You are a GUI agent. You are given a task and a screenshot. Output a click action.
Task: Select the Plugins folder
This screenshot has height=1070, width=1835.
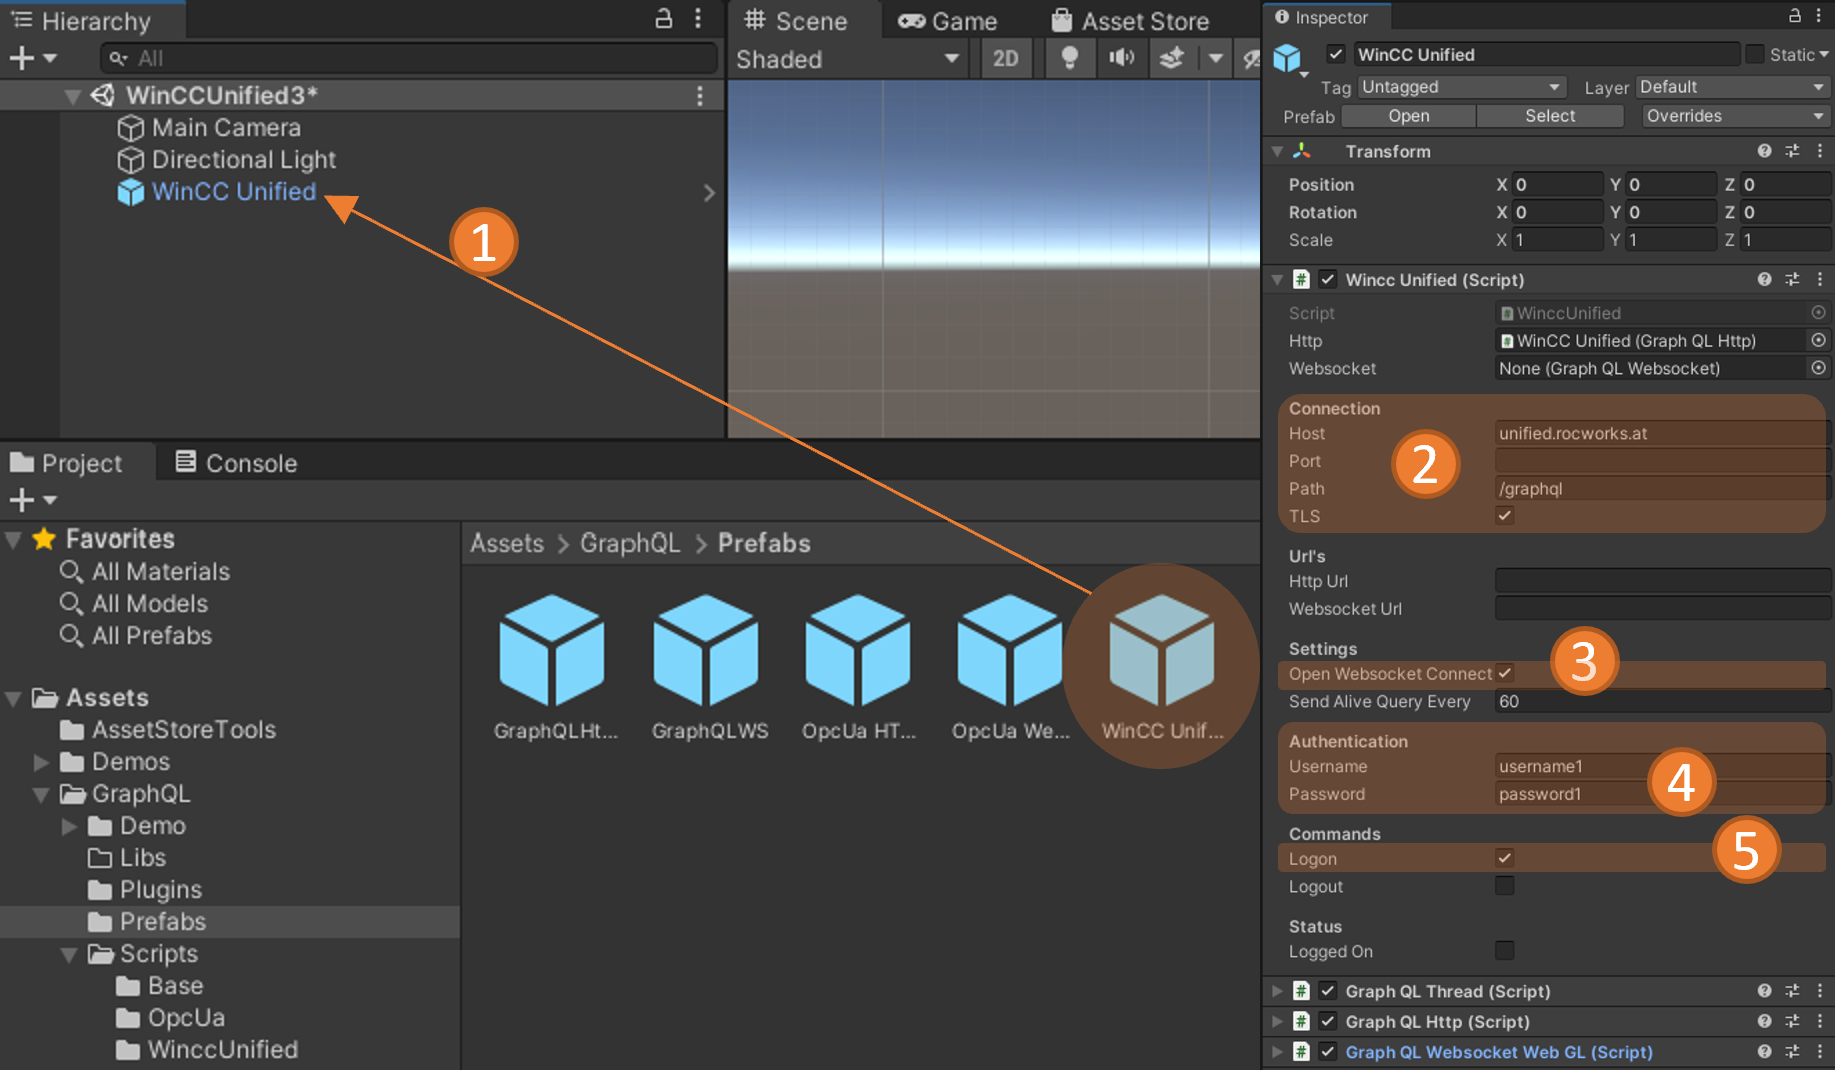pyautogui.click(x=145, y=890)
